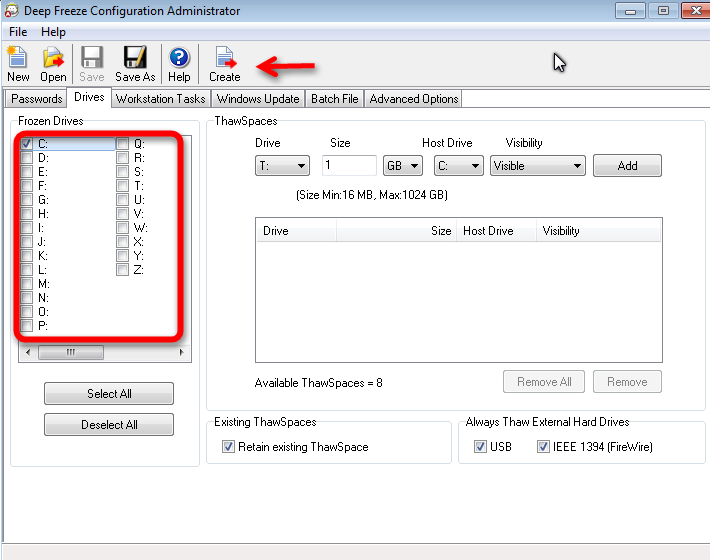Switch to the Passwords tab
The image size is (710, 560).
pyautogui.click(x=37, y=99)
